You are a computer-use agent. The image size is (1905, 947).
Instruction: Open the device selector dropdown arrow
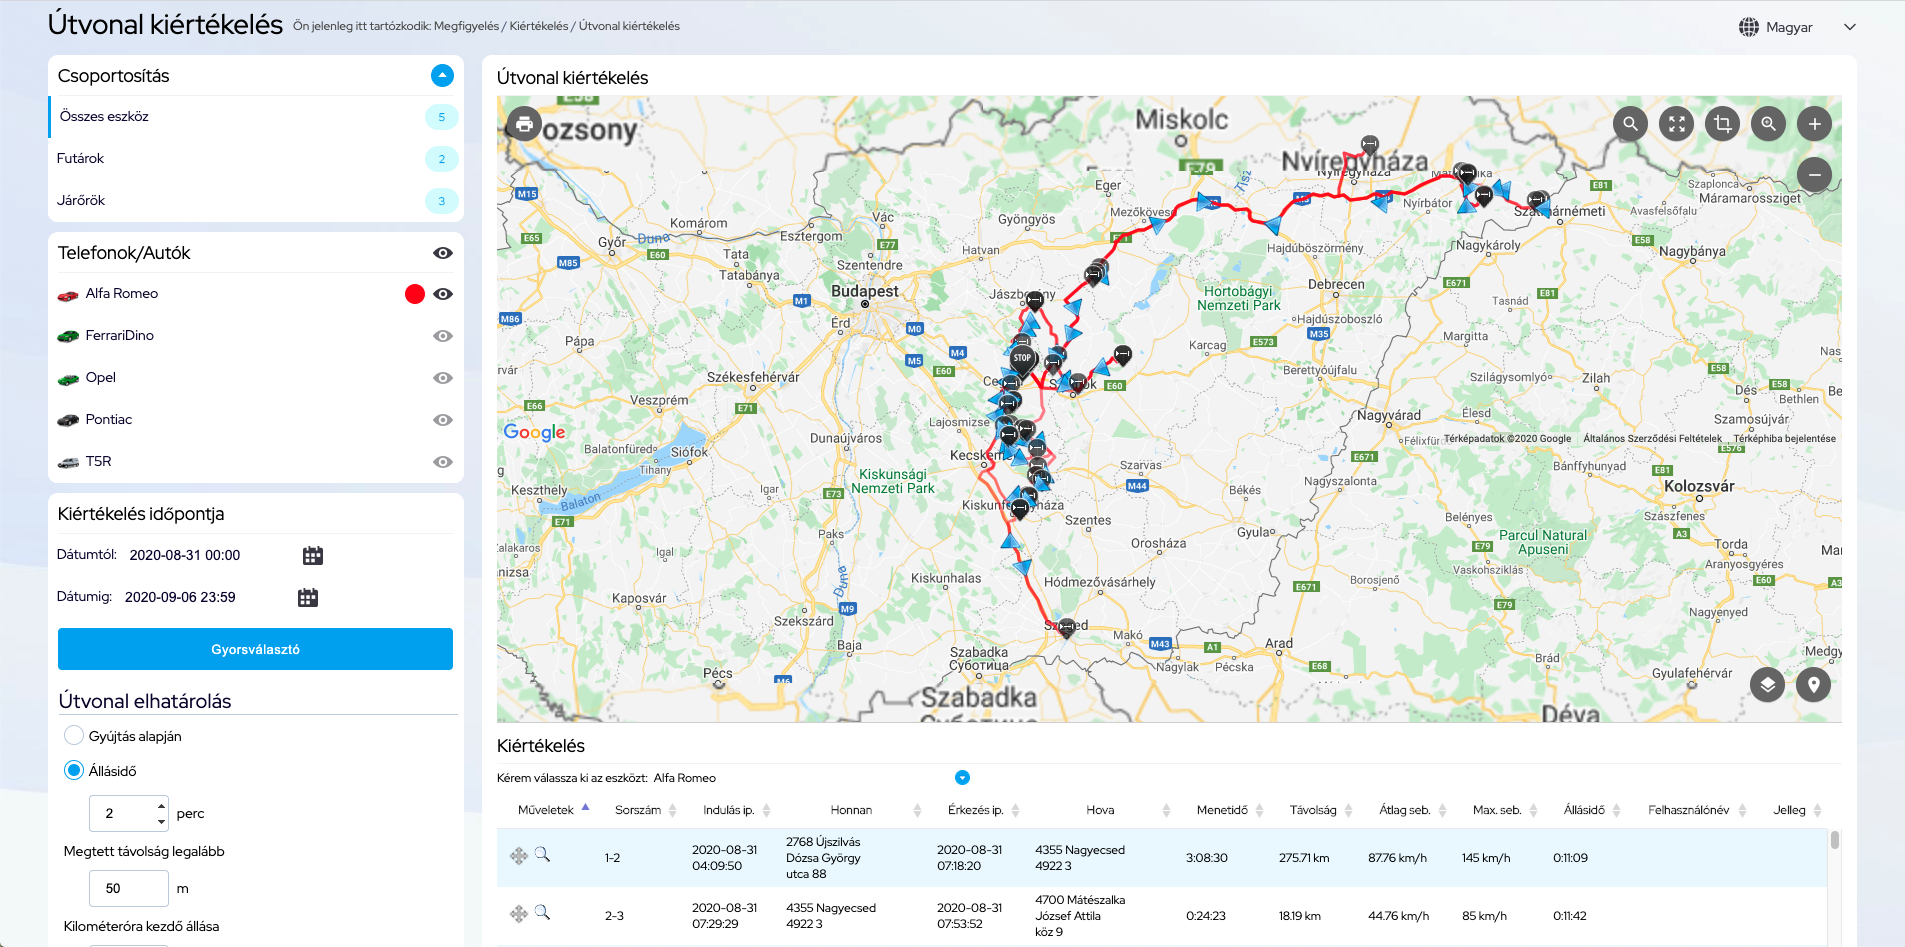[962, 778]
